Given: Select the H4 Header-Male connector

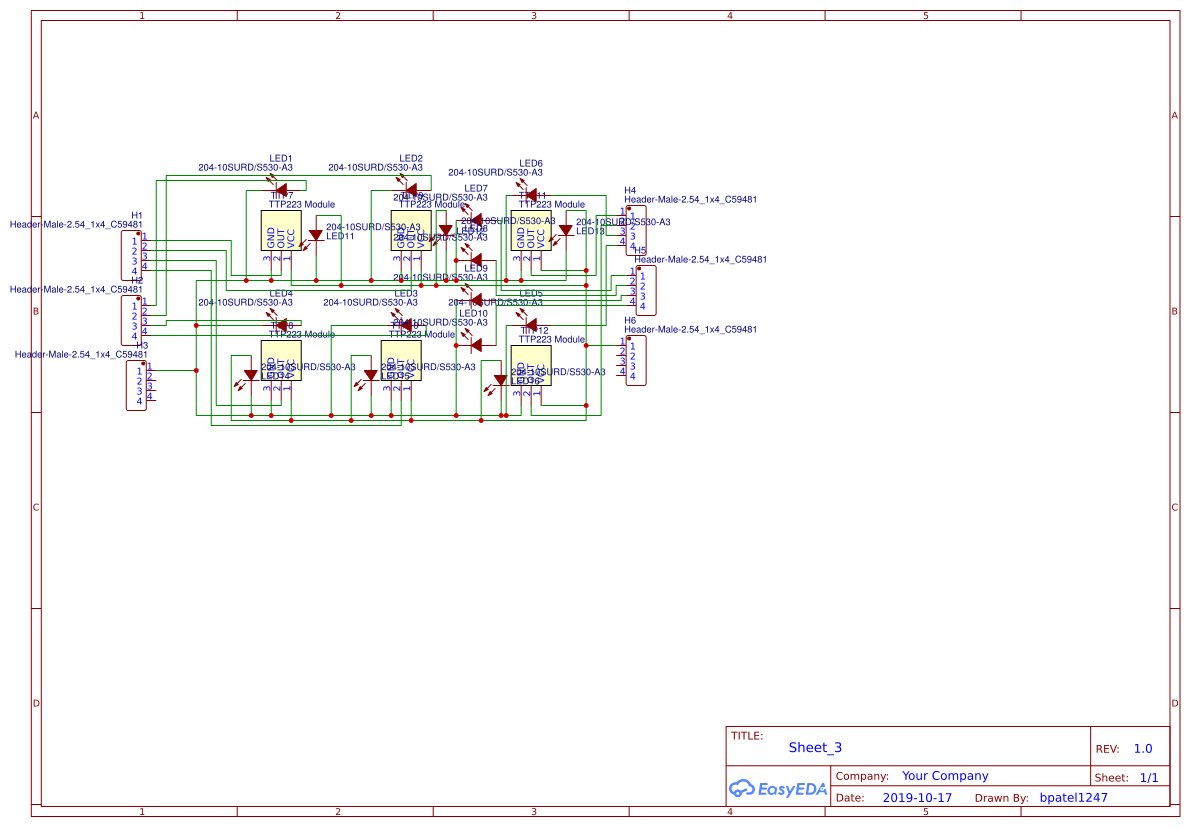Looking at the screenshot, I should (637, 230).
